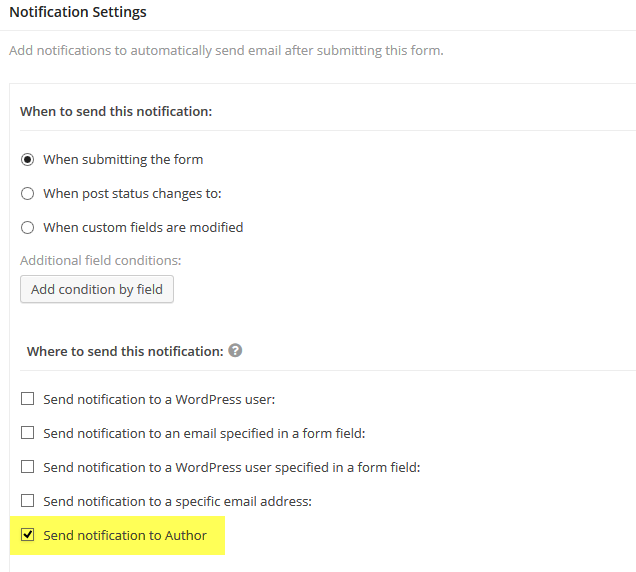Select the When submitting the form radio button
This screenshot has width=636, height=572.
pyautogui.click(x=28, y=159)
